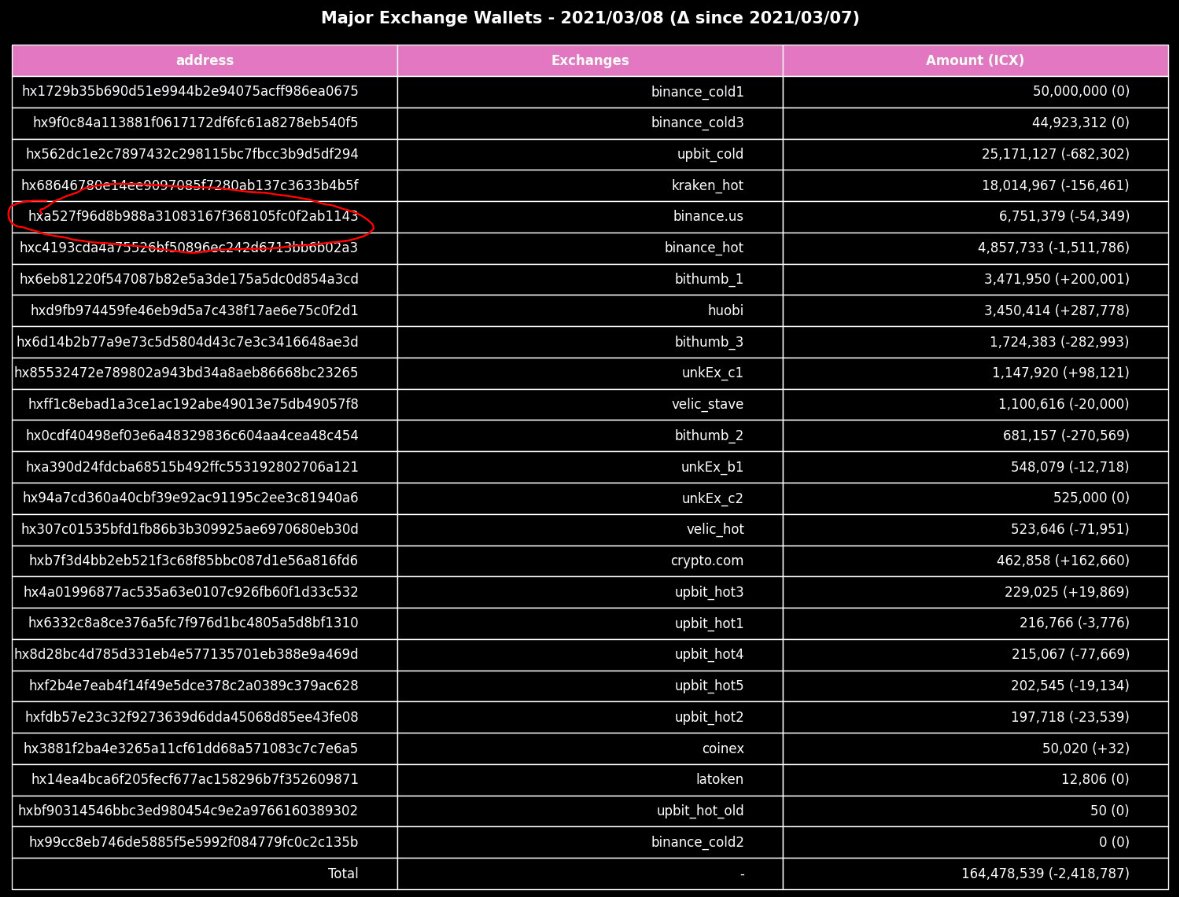Image resolution: width=1179 pixels, height=897 pixels.
Task: Click amount 25,171,127 (-682,302)
Action: tap(1055, 154)
